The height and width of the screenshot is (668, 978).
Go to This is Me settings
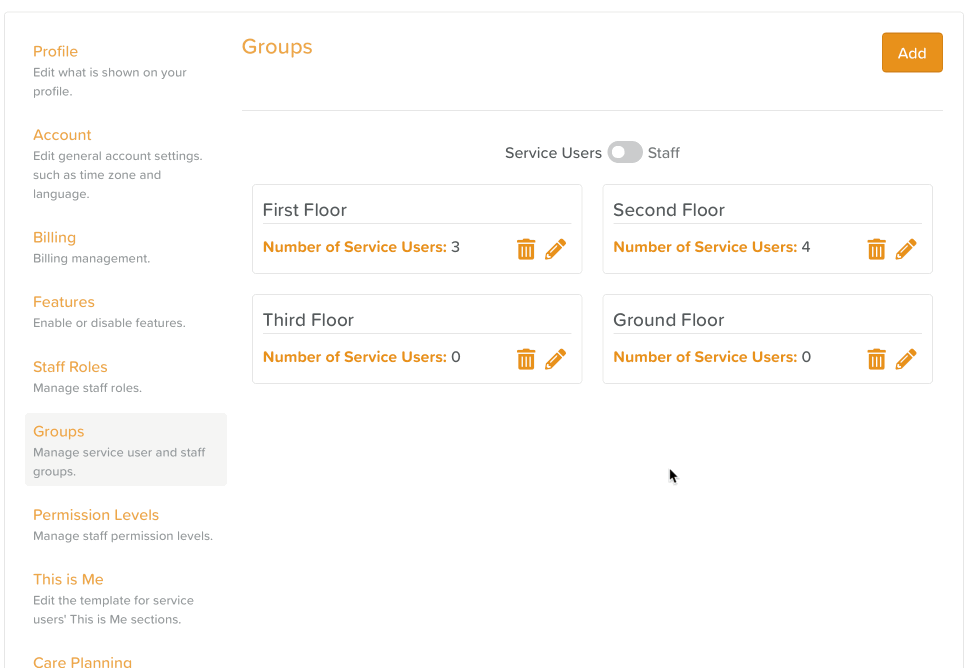[68, 580]
